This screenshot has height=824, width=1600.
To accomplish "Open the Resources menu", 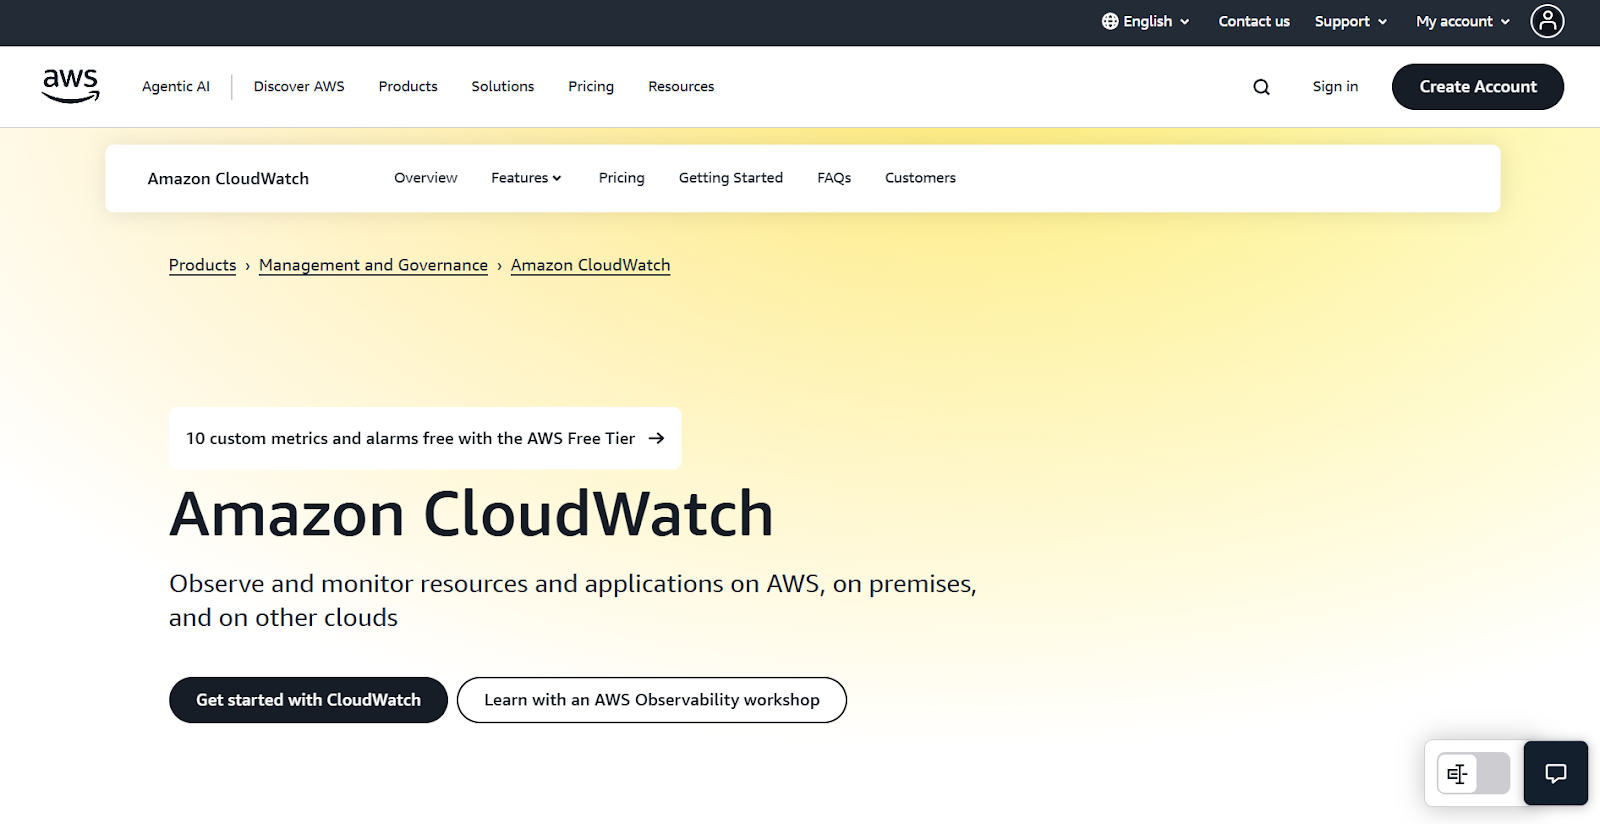I will 681,87.
